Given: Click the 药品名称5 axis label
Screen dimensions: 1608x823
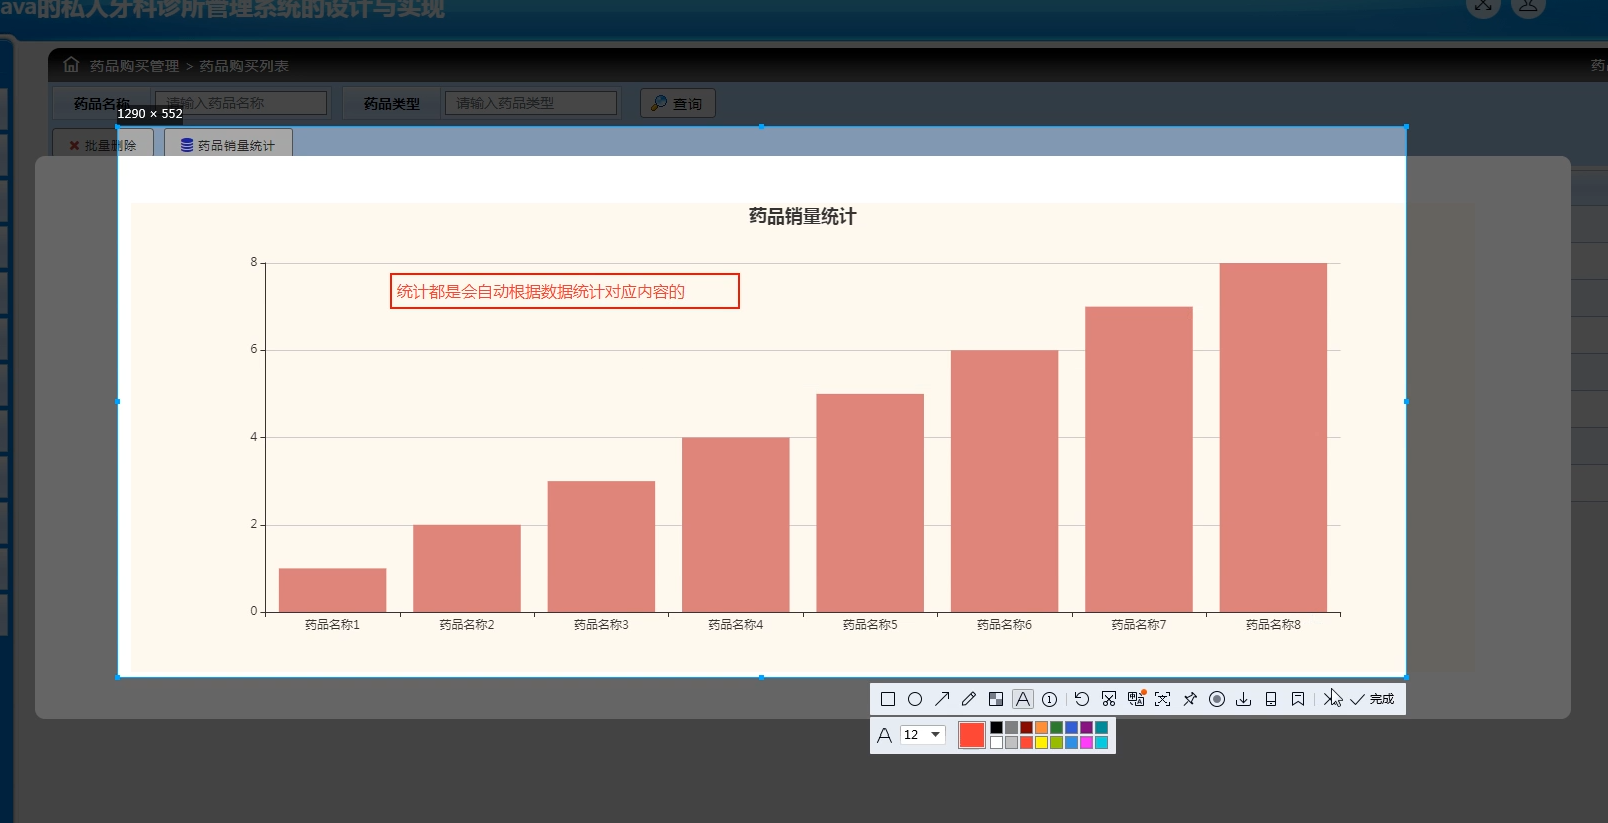Looking at the screenshot, I should (870, 624).
